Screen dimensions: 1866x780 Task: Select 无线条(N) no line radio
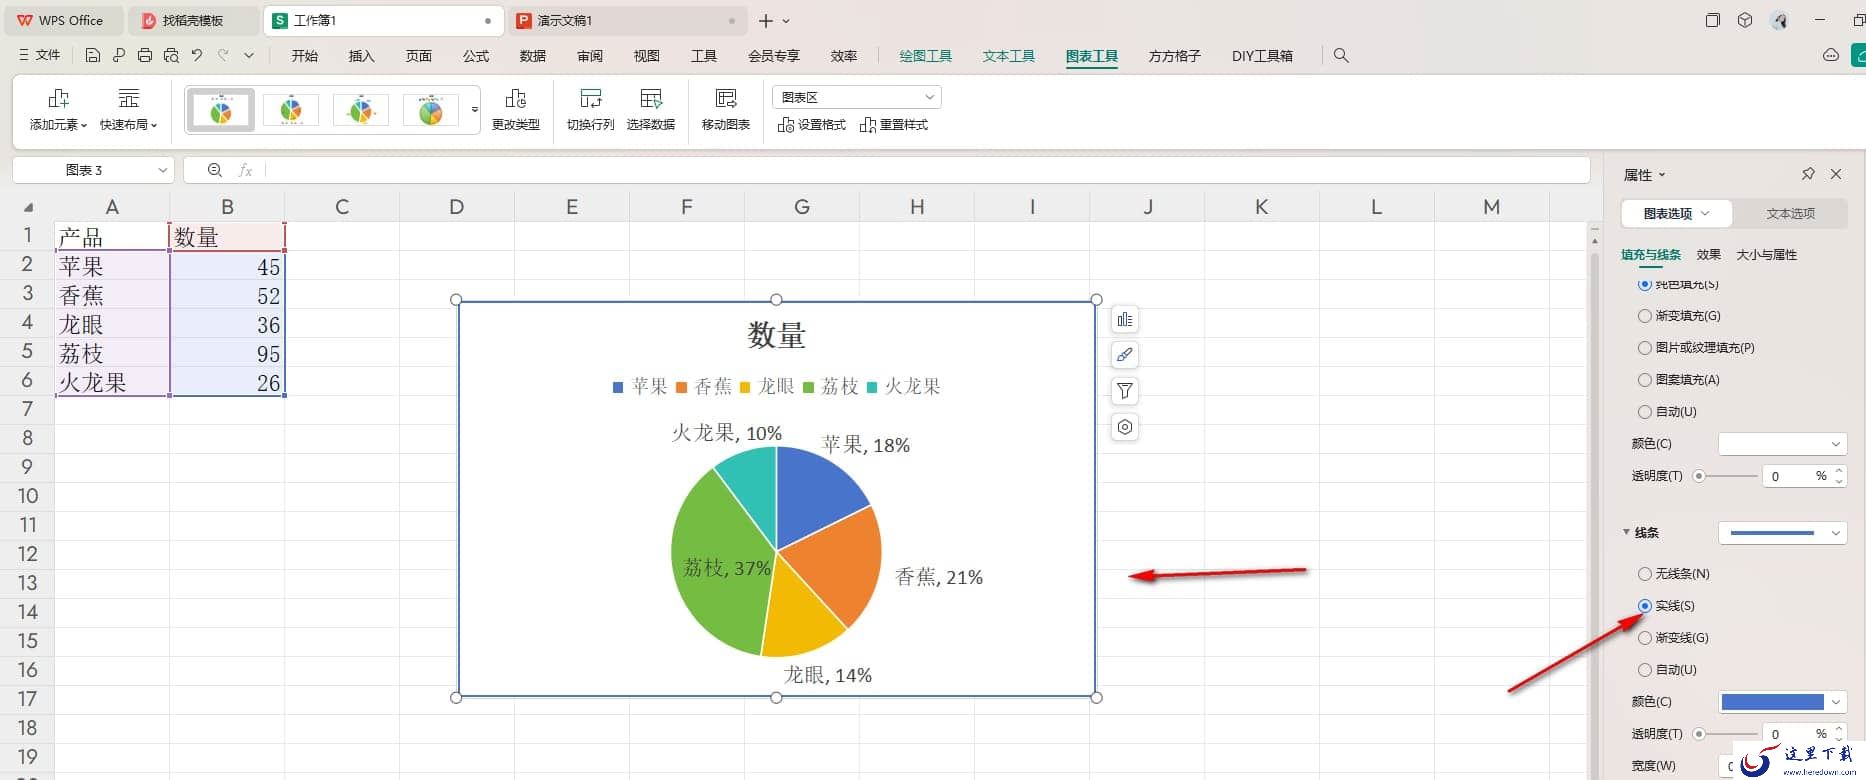point(1644,574)
